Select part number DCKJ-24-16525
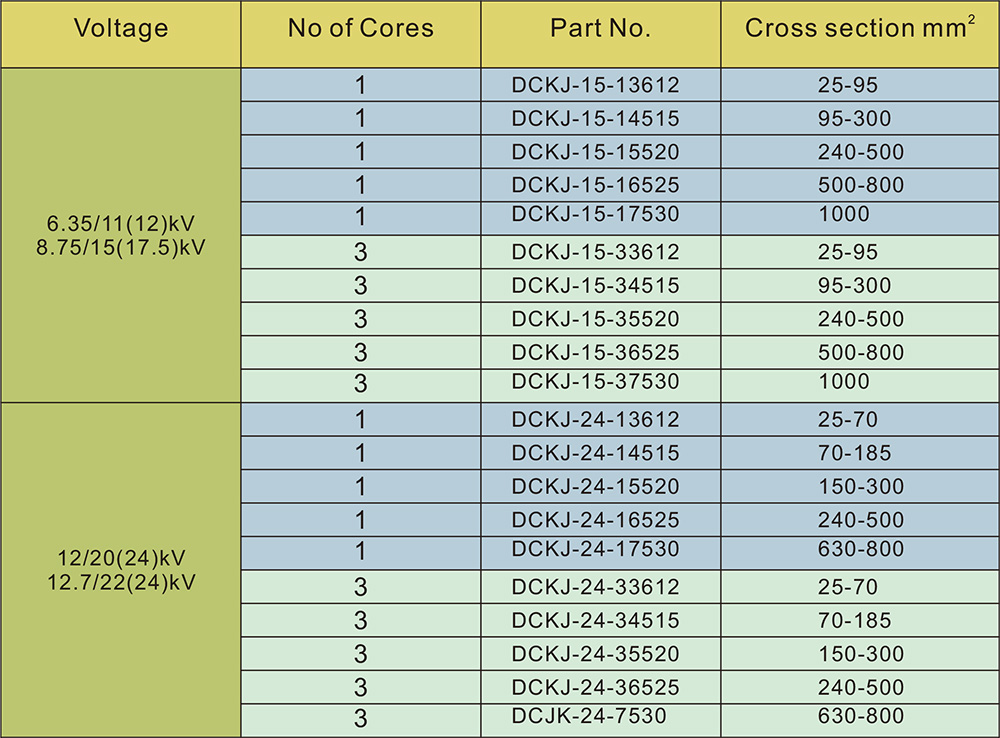The image size is (1000, 738). pos(595,520)
